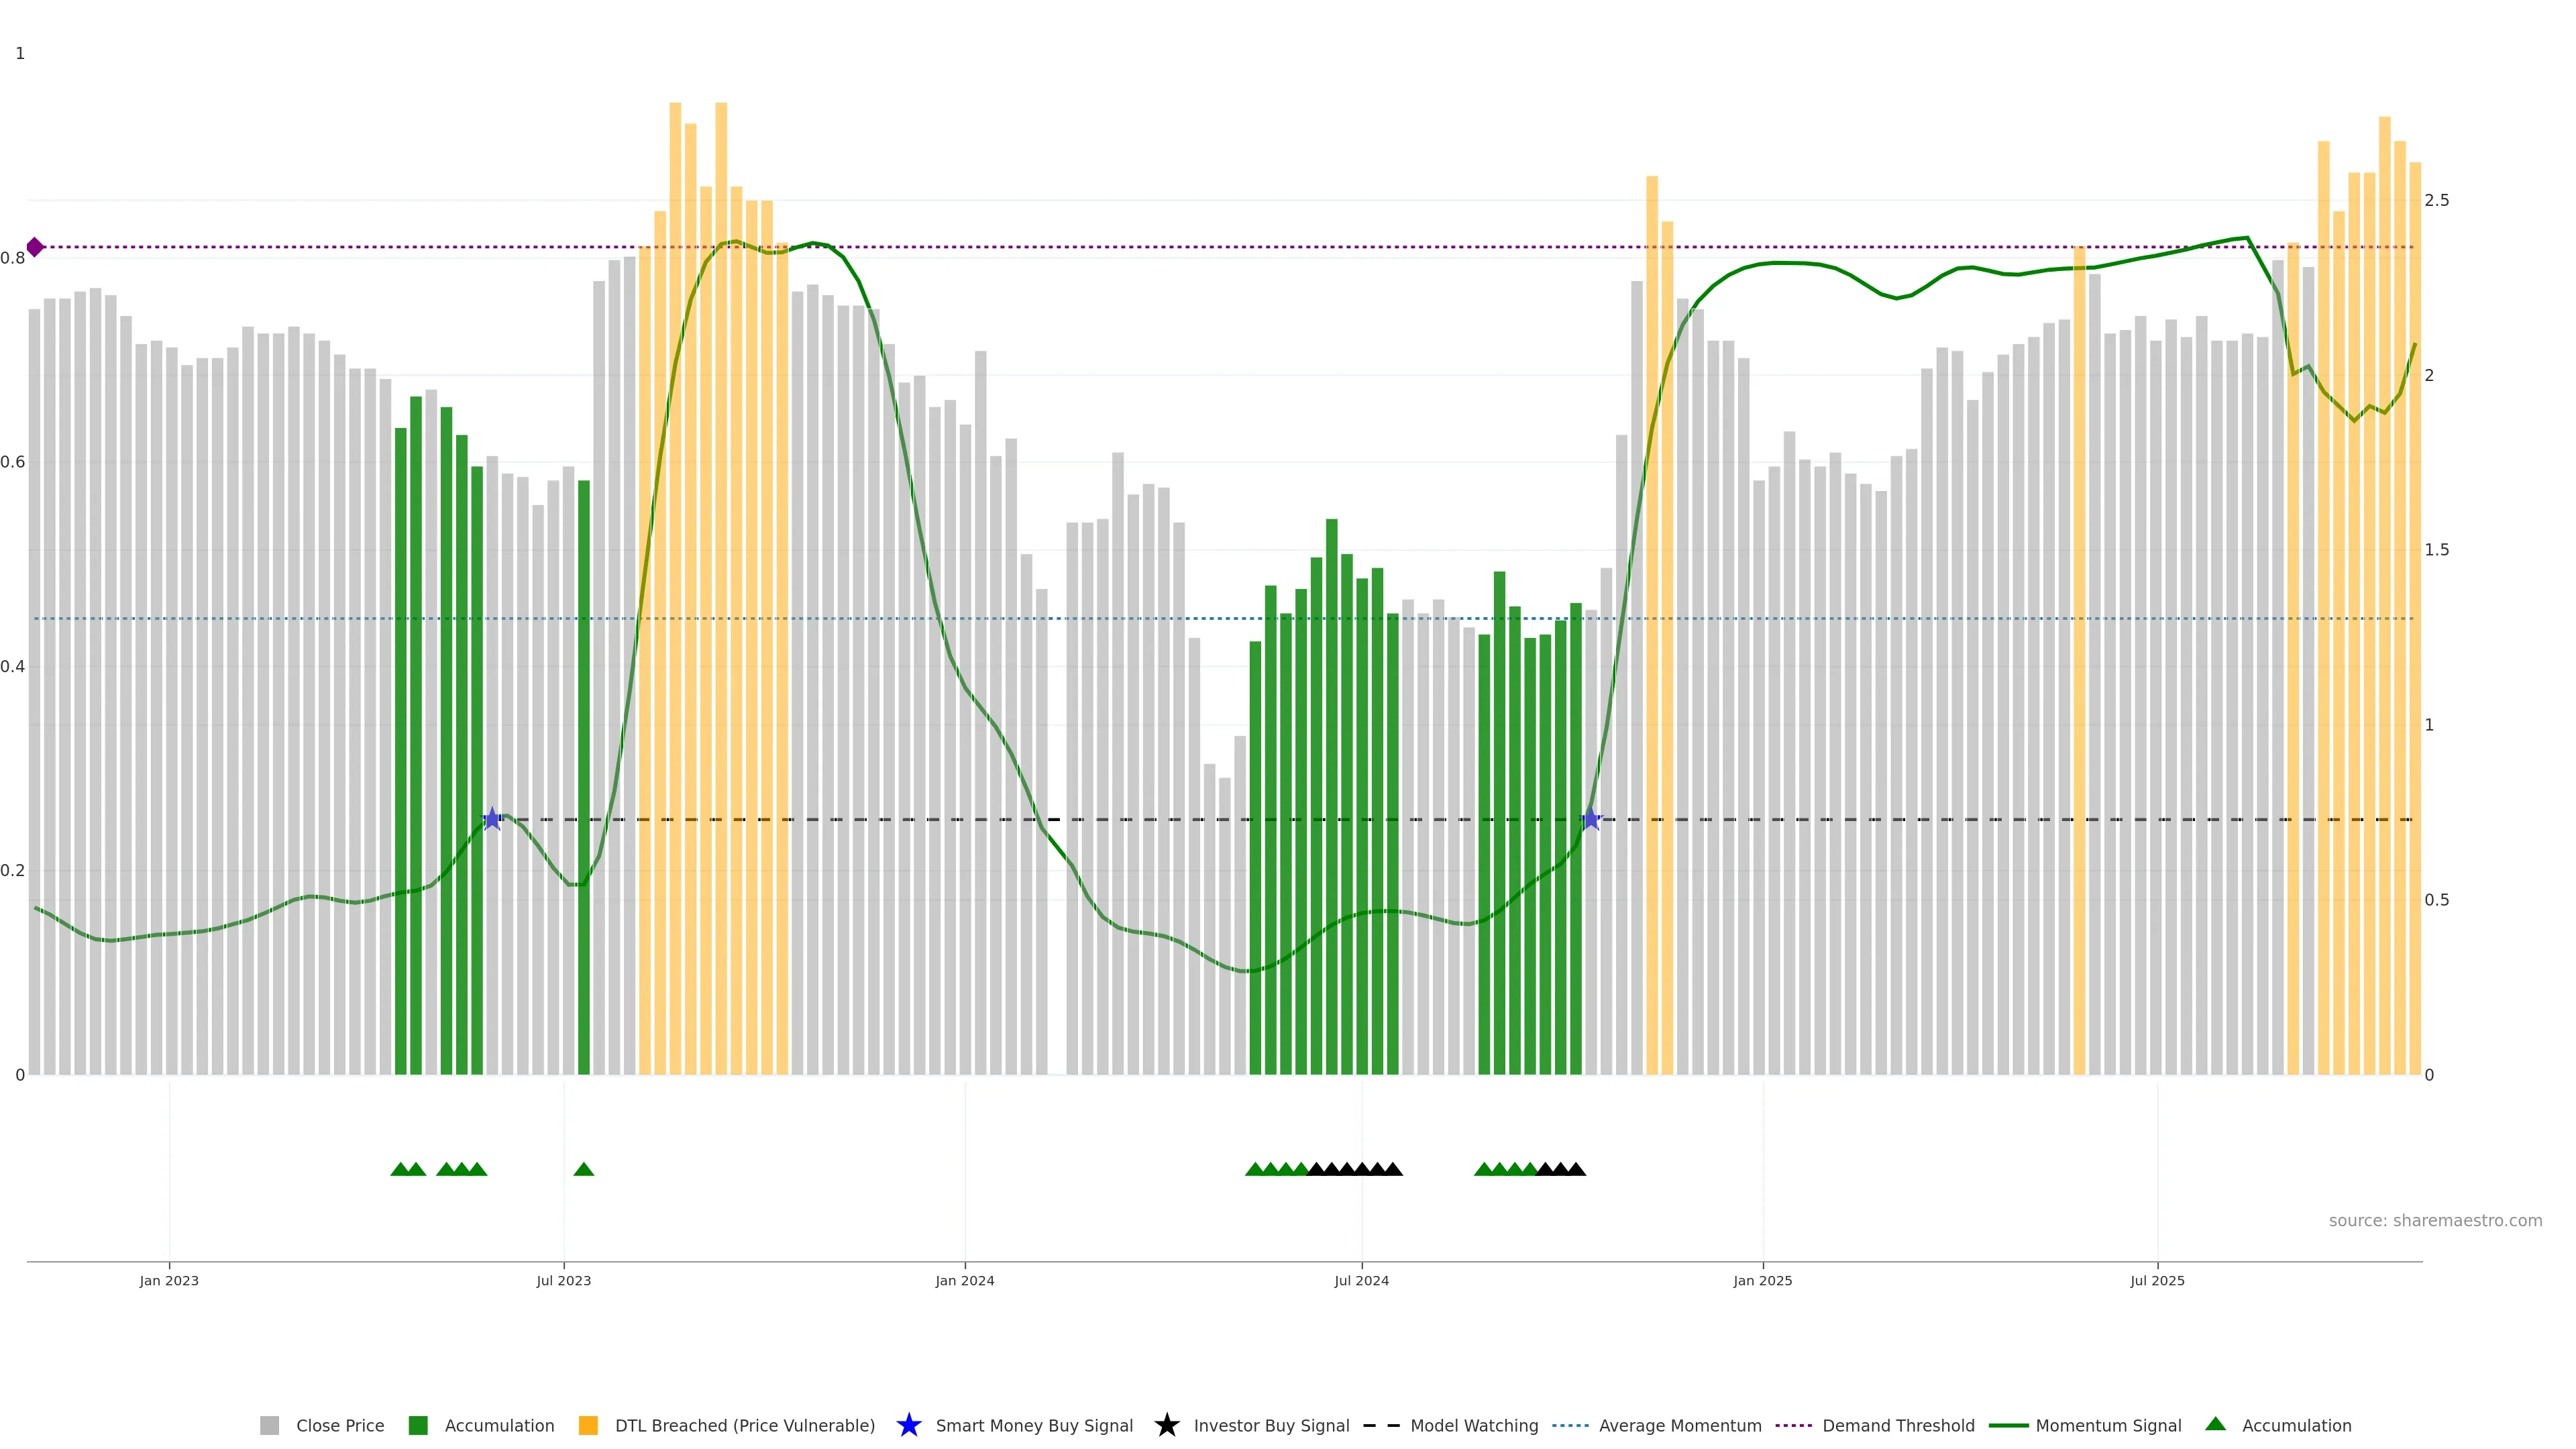Click the lone green triangle near Jul 2023

[584, 1169]
